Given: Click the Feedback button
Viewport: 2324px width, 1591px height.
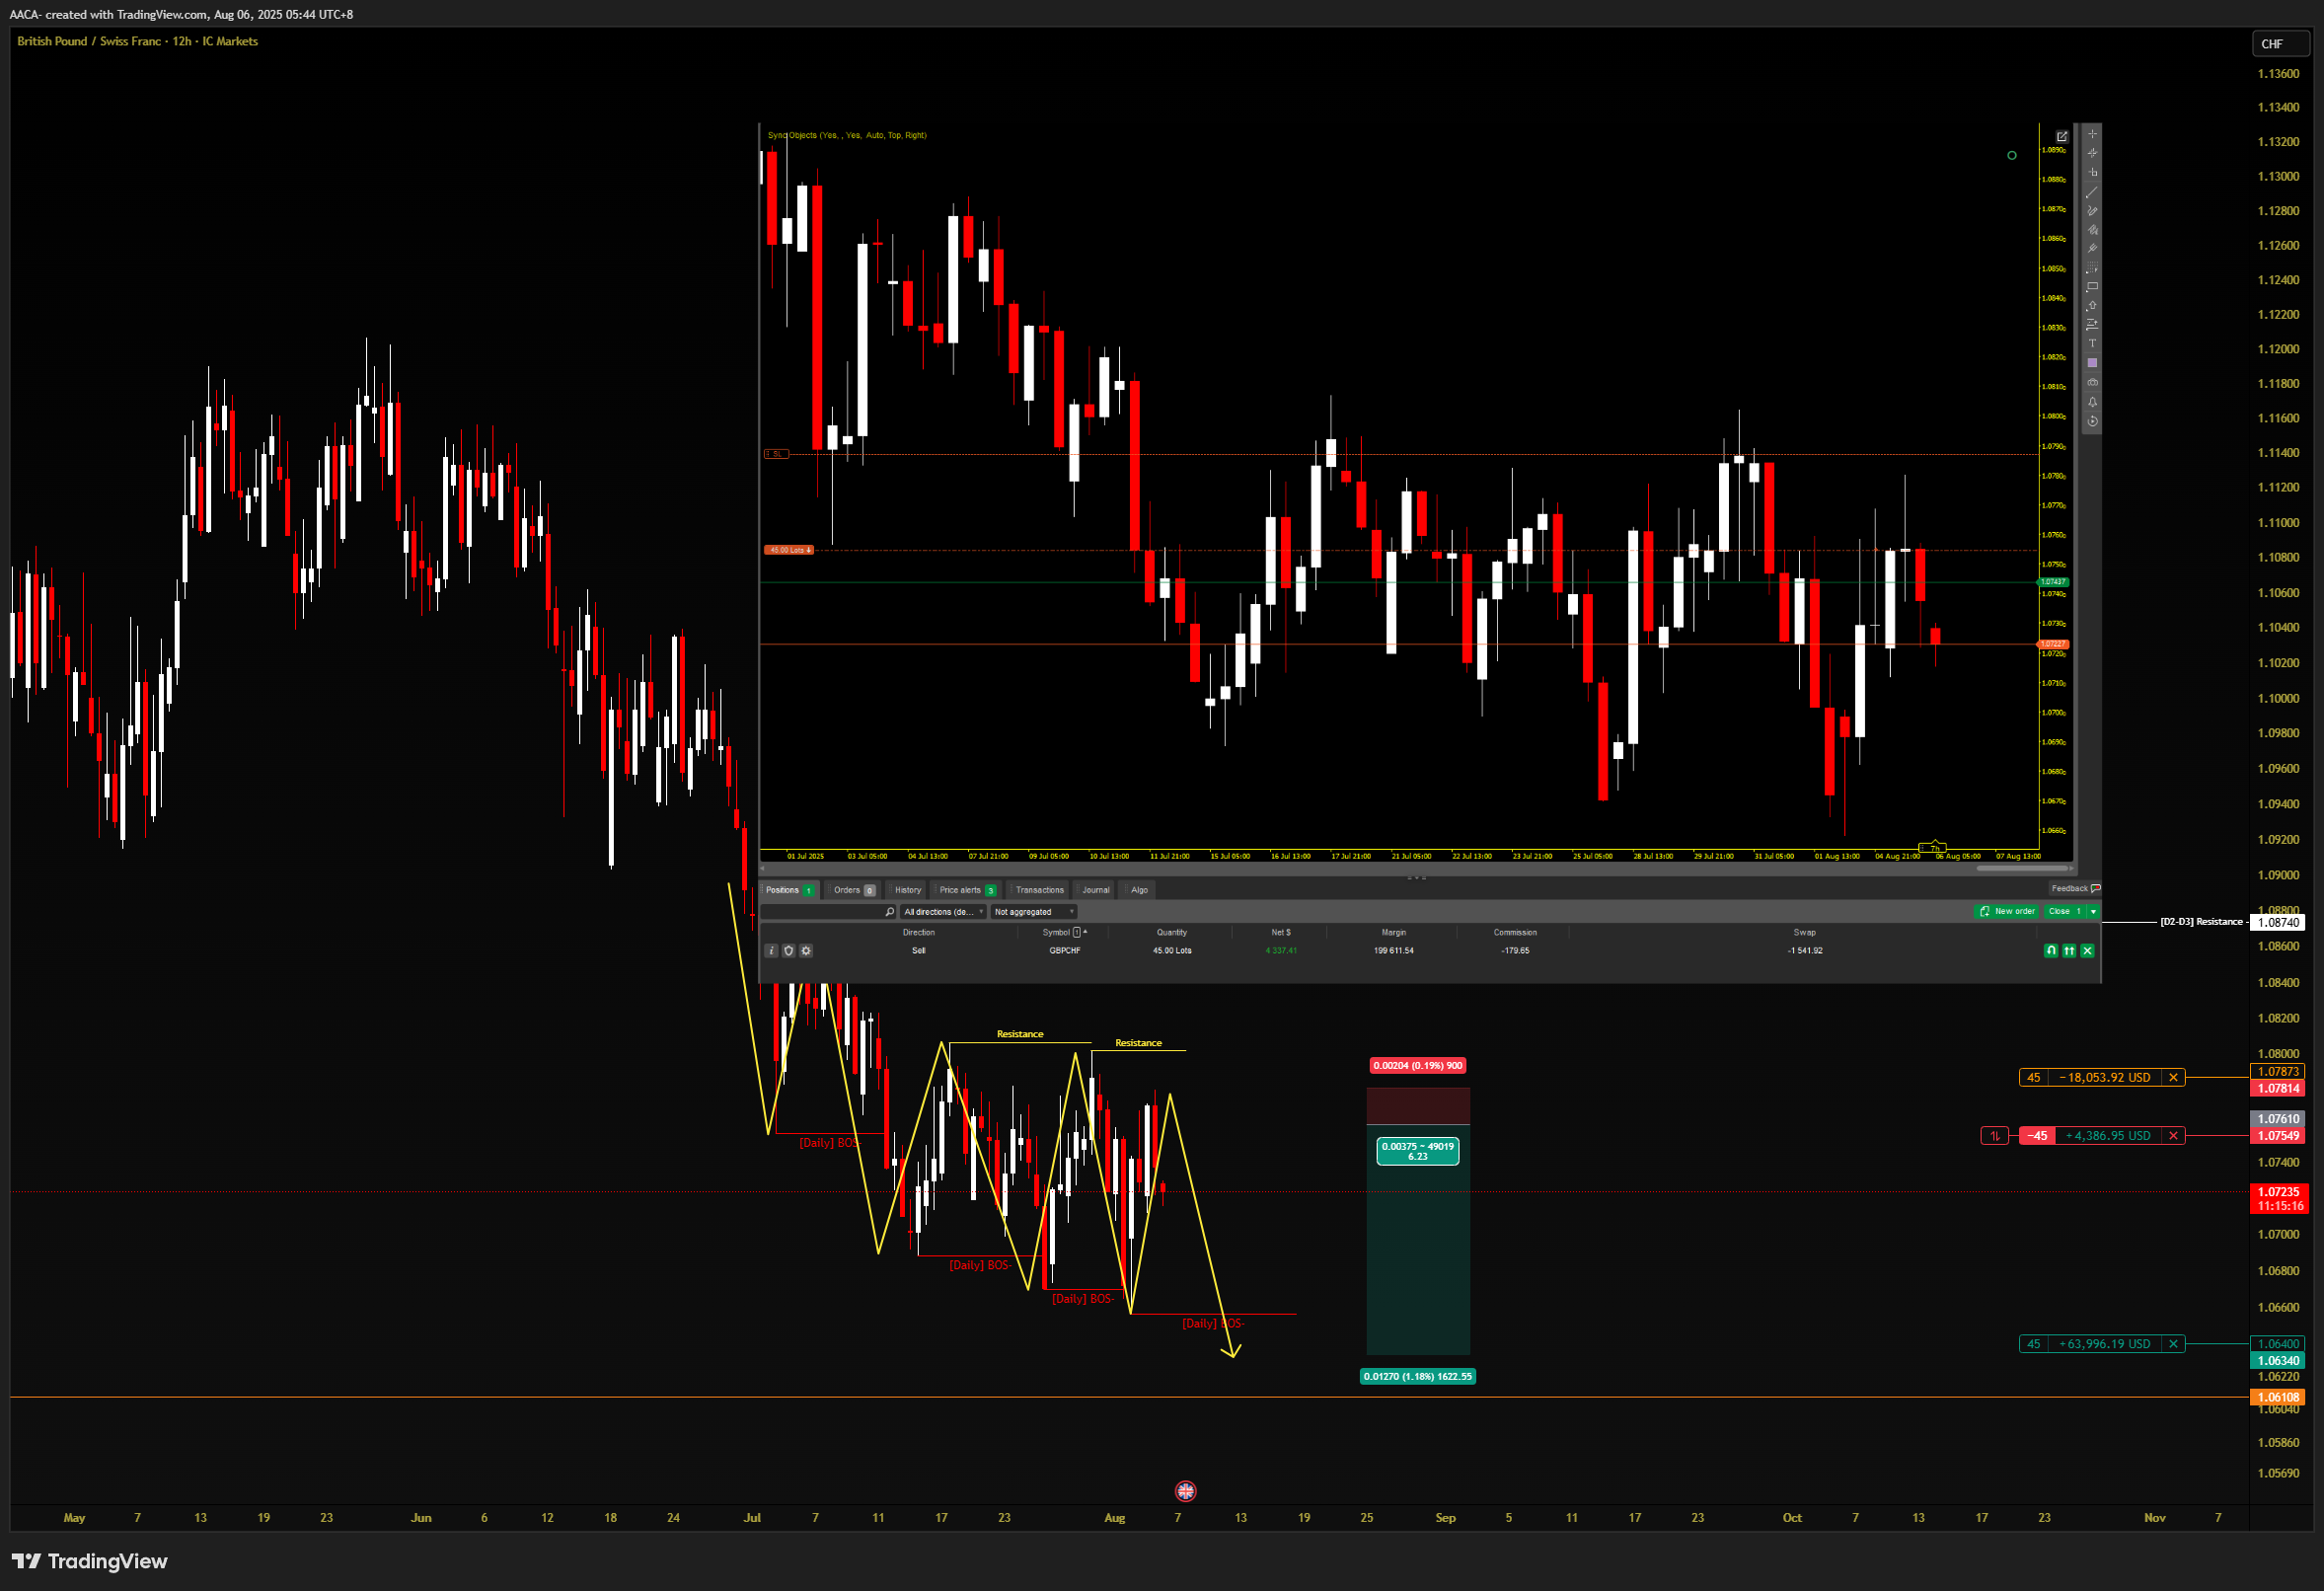Looking at the screenshot, I should click(2075, 889).
